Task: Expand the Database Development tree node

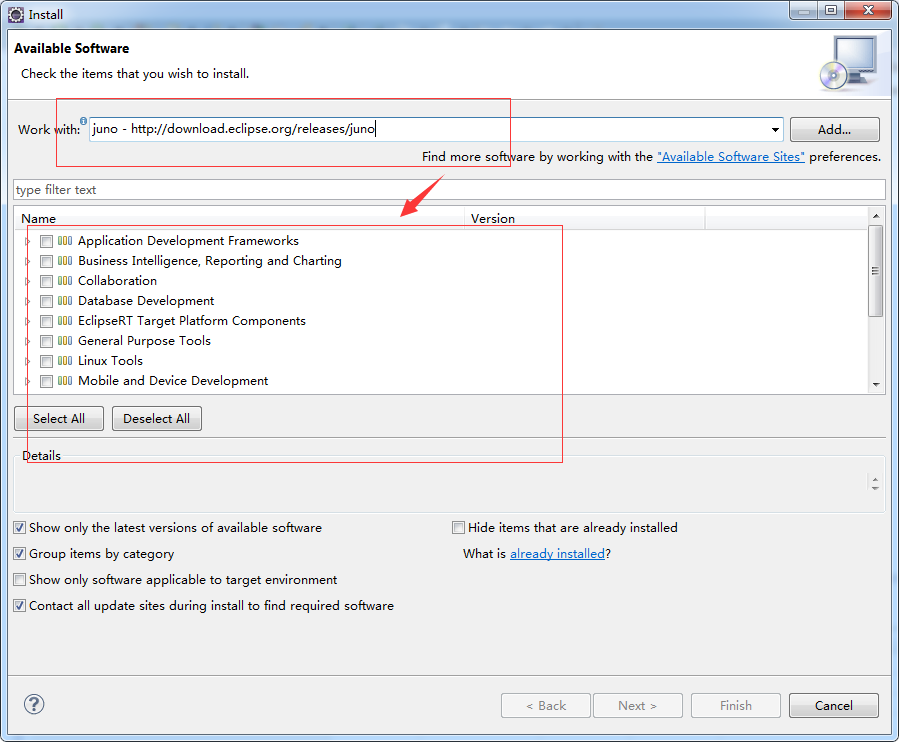Action: pyautogui.click(x=27, y=302)
